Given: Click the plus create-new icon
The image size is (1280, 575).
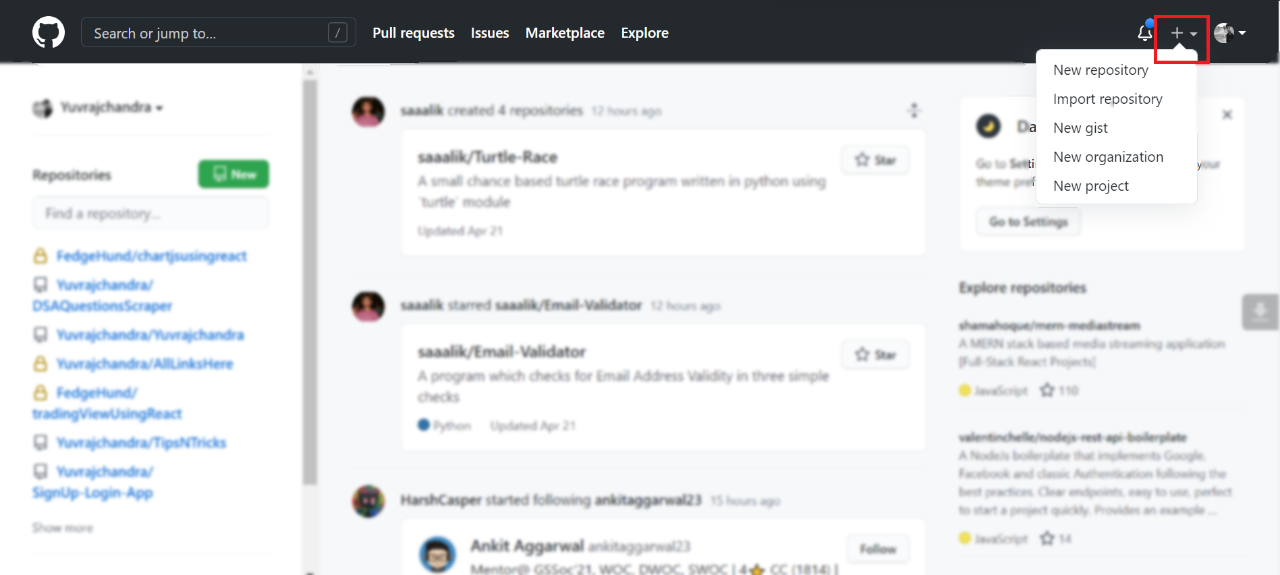Looking at the screenshot, I should [1177, 33].
